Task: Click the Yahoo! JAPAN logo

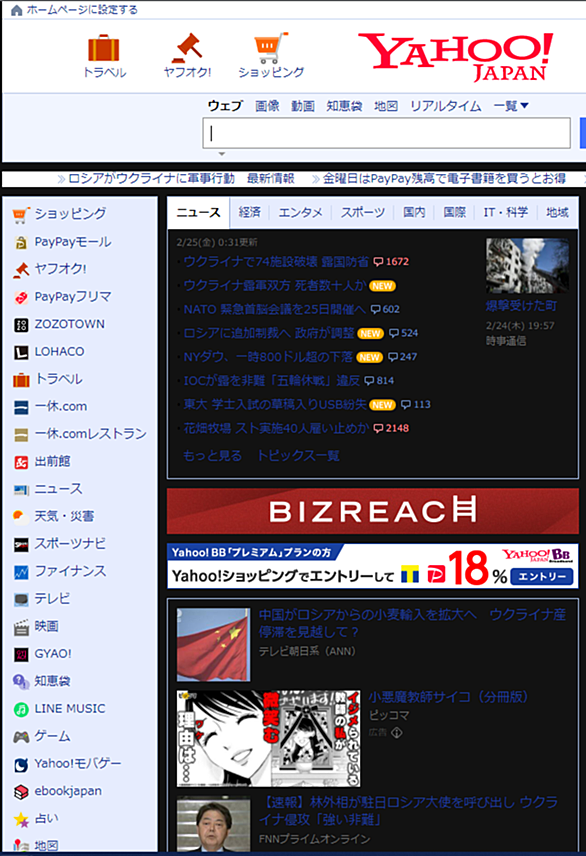Action: click(455, 57)
